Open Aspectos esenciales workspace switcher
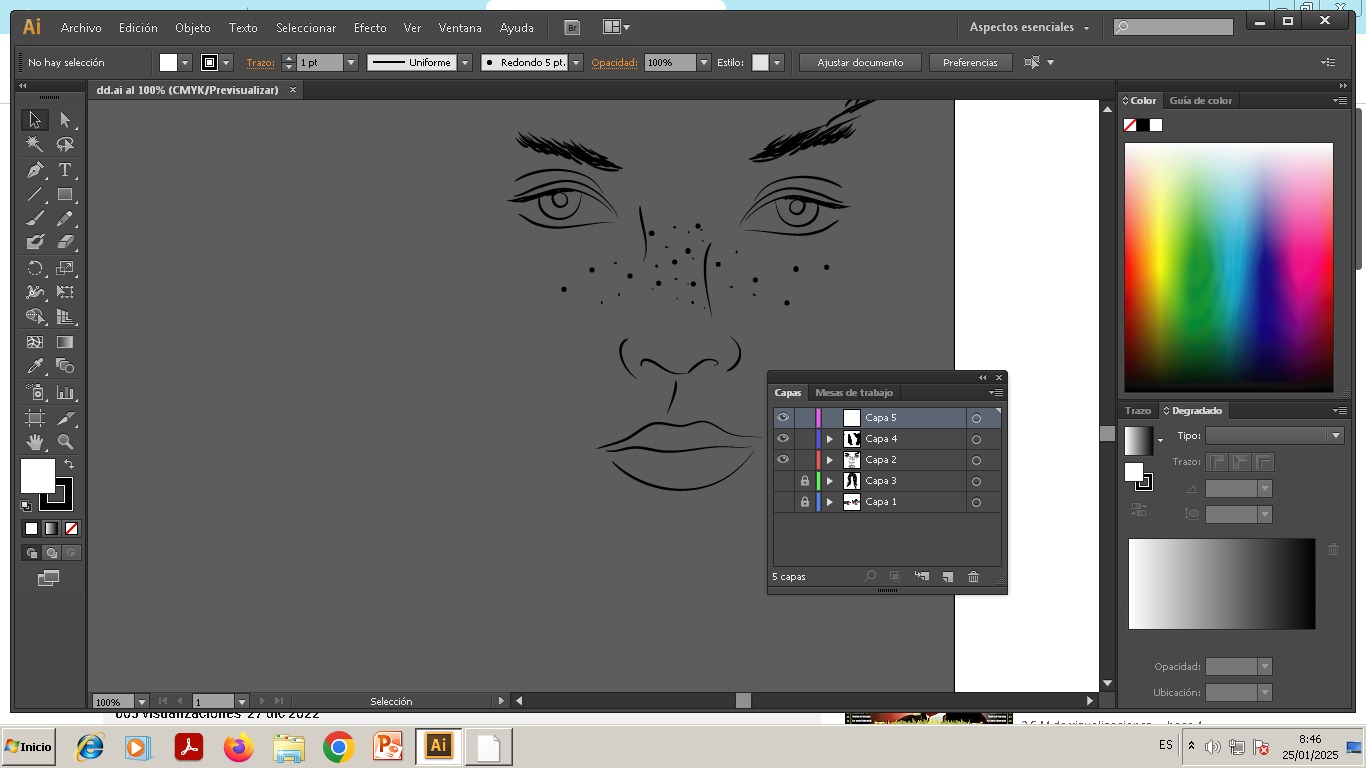Image resolution: width=1366 pixels, height=768 pixels. 1029,27
